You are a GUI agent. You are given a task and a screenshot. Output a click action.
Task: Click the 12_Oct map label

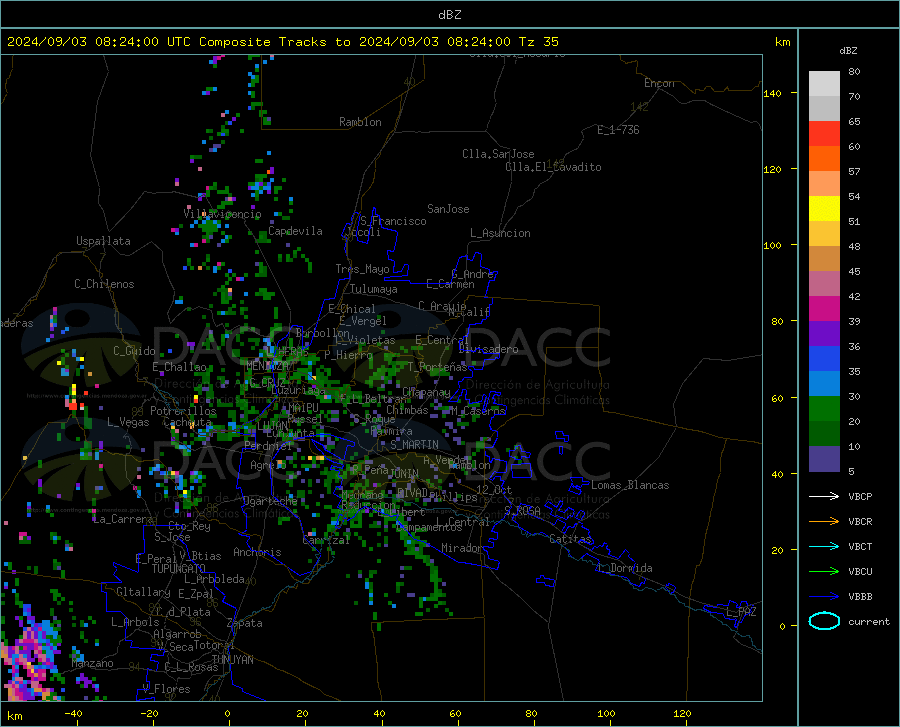(x=494, y=489)
